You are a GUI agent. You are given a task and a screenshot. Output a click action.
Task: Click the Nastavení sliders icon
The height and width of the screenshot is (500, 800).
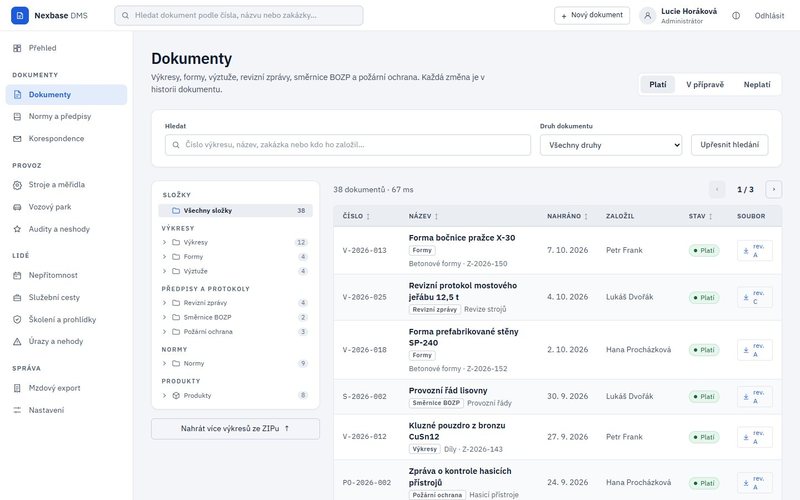pos(17,410)
